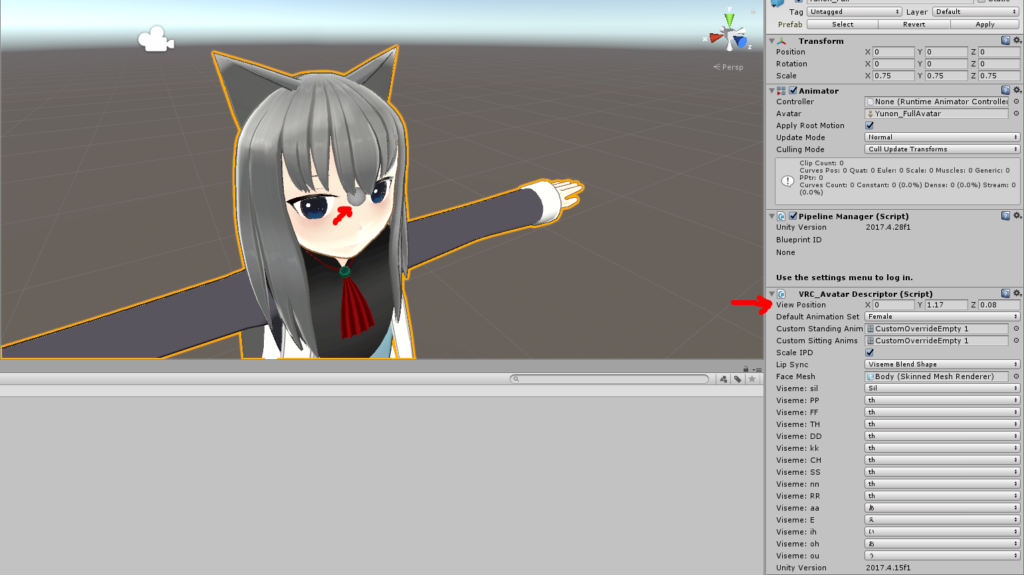1024x575 pixels.
Task: Click Search by Label tag icon
Action: pyautogui.click(x=738, y=379)
